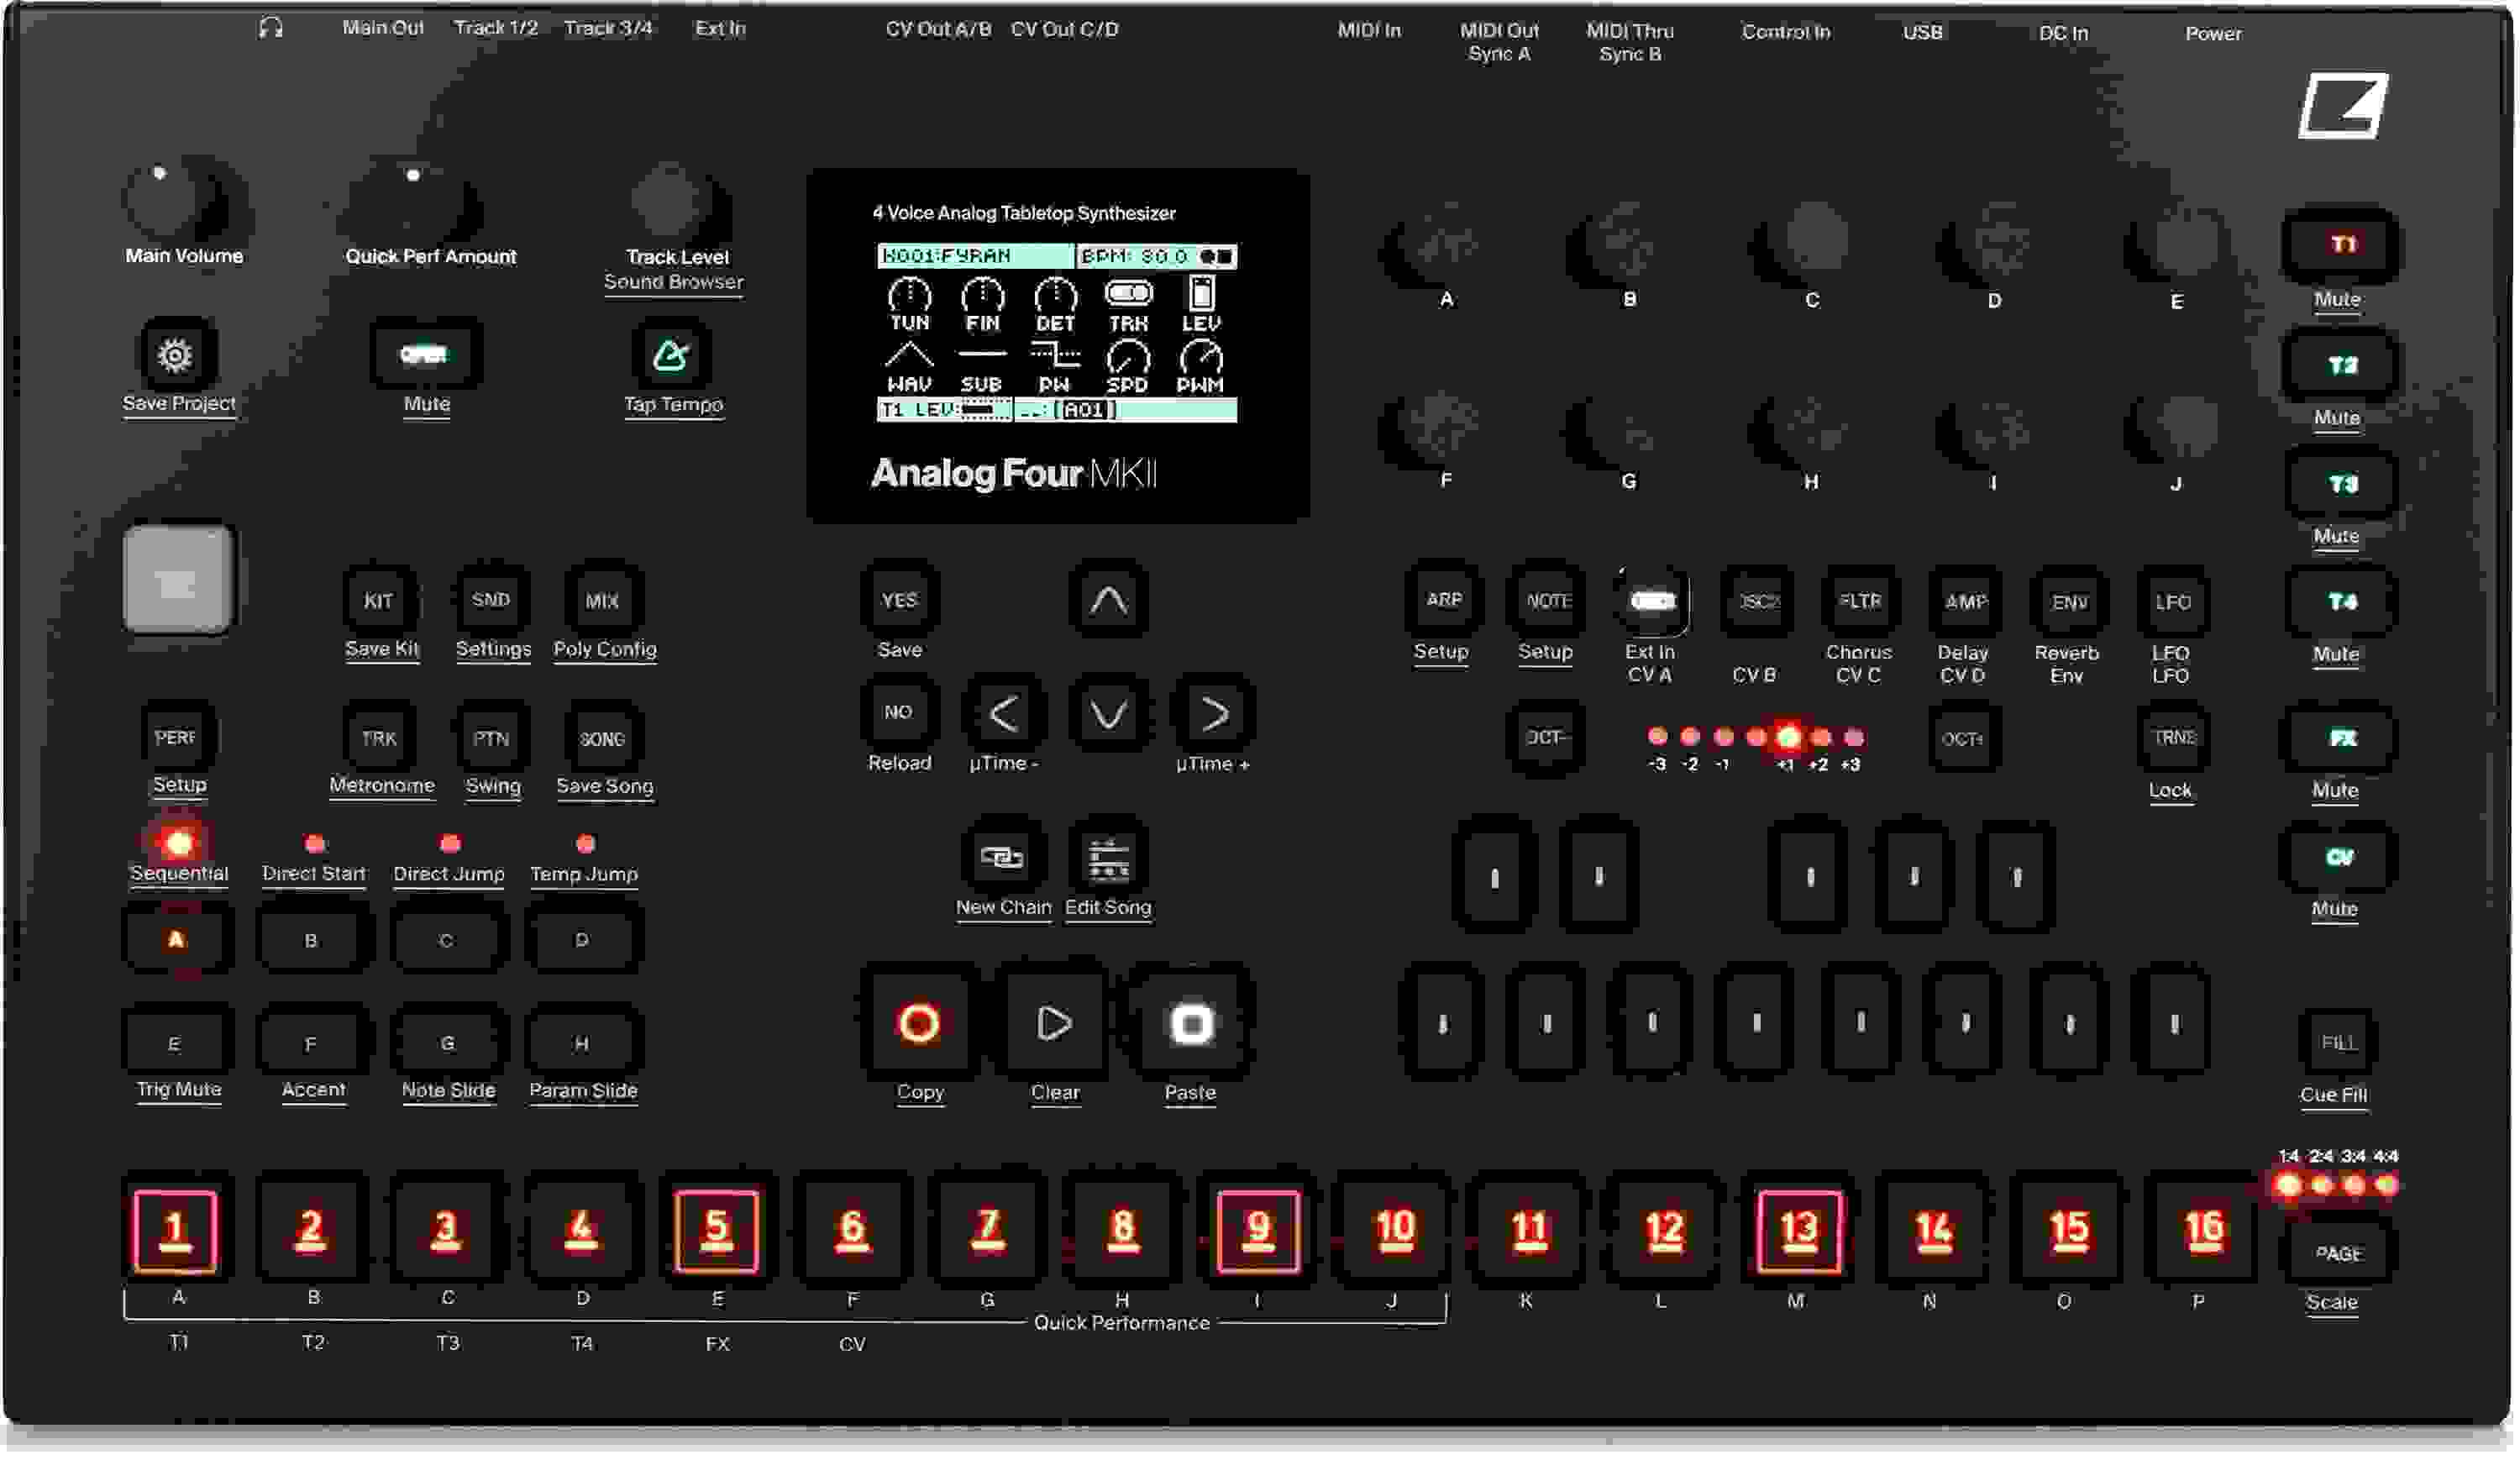
Task: Open the SONG menu
Action: [x=604, y=738]
